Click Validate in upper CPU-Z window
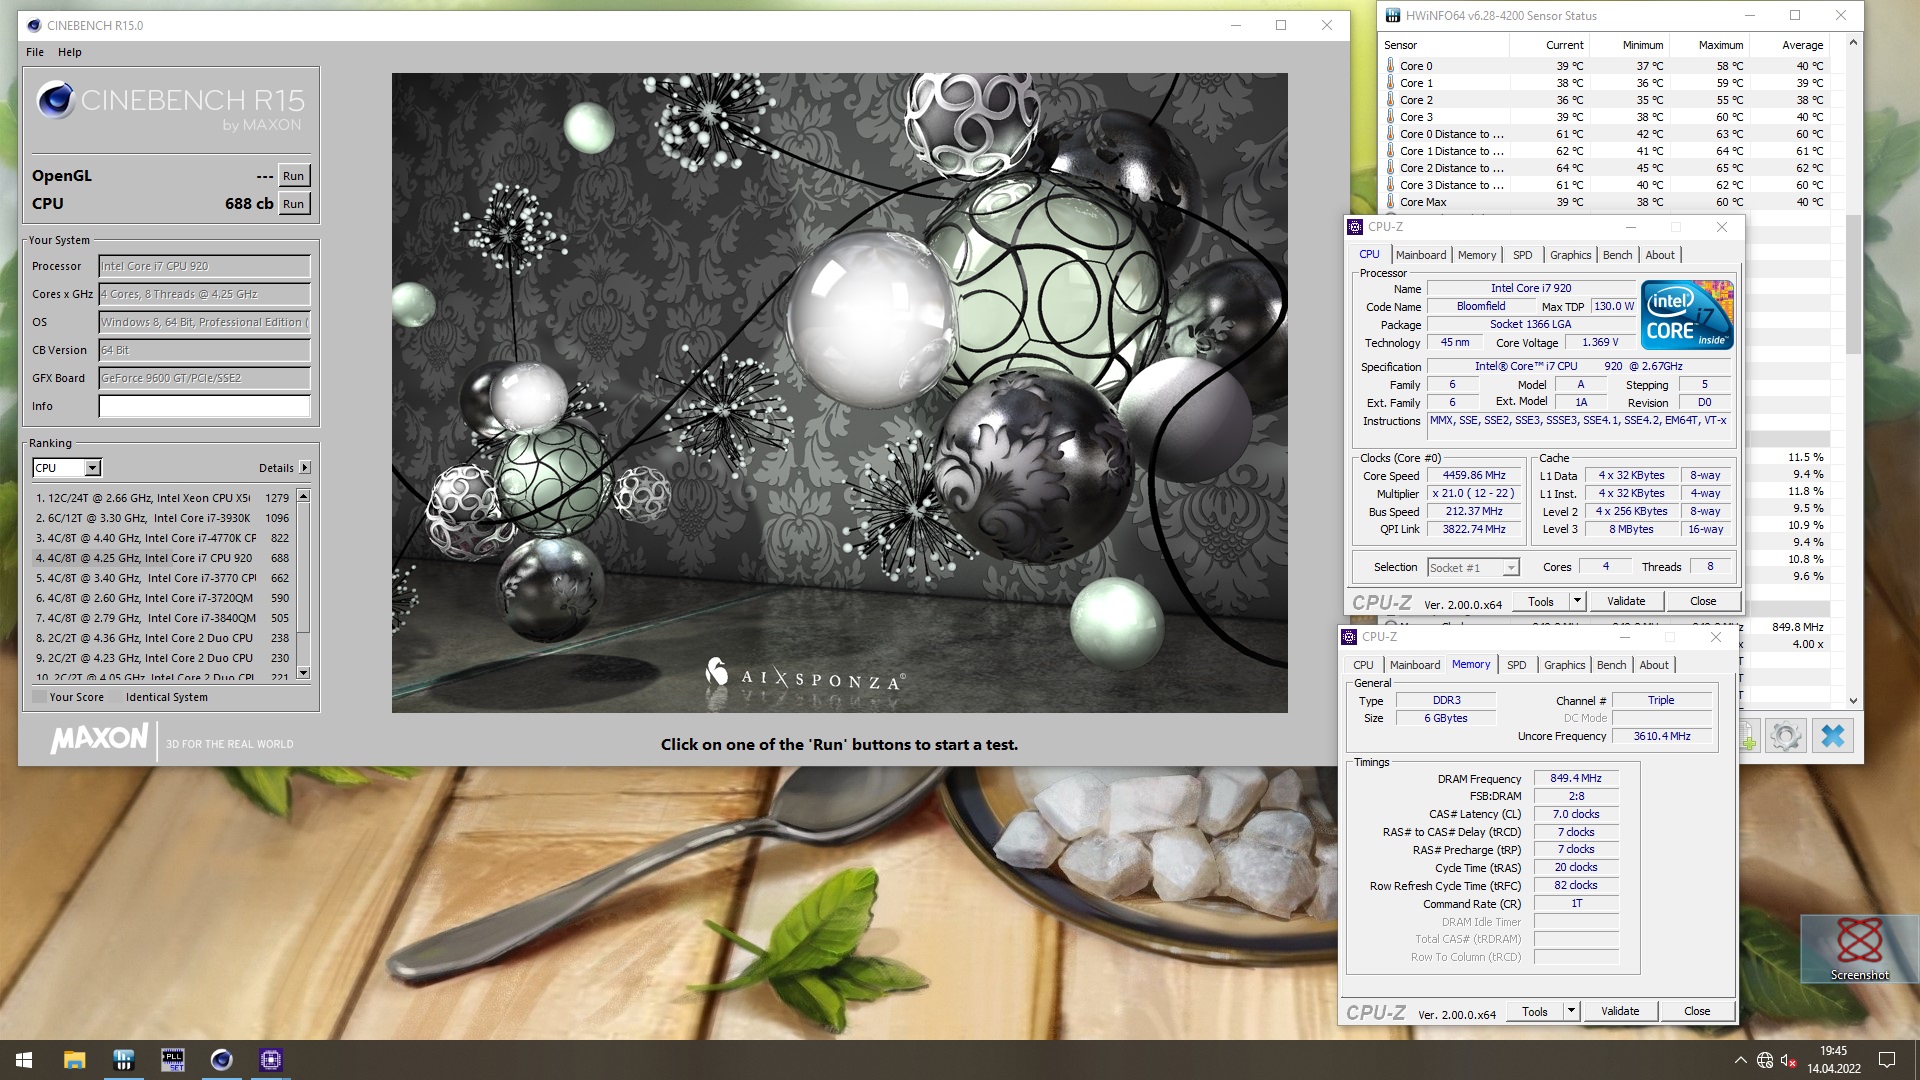 pyautogui.click(x=1626, y=601)
